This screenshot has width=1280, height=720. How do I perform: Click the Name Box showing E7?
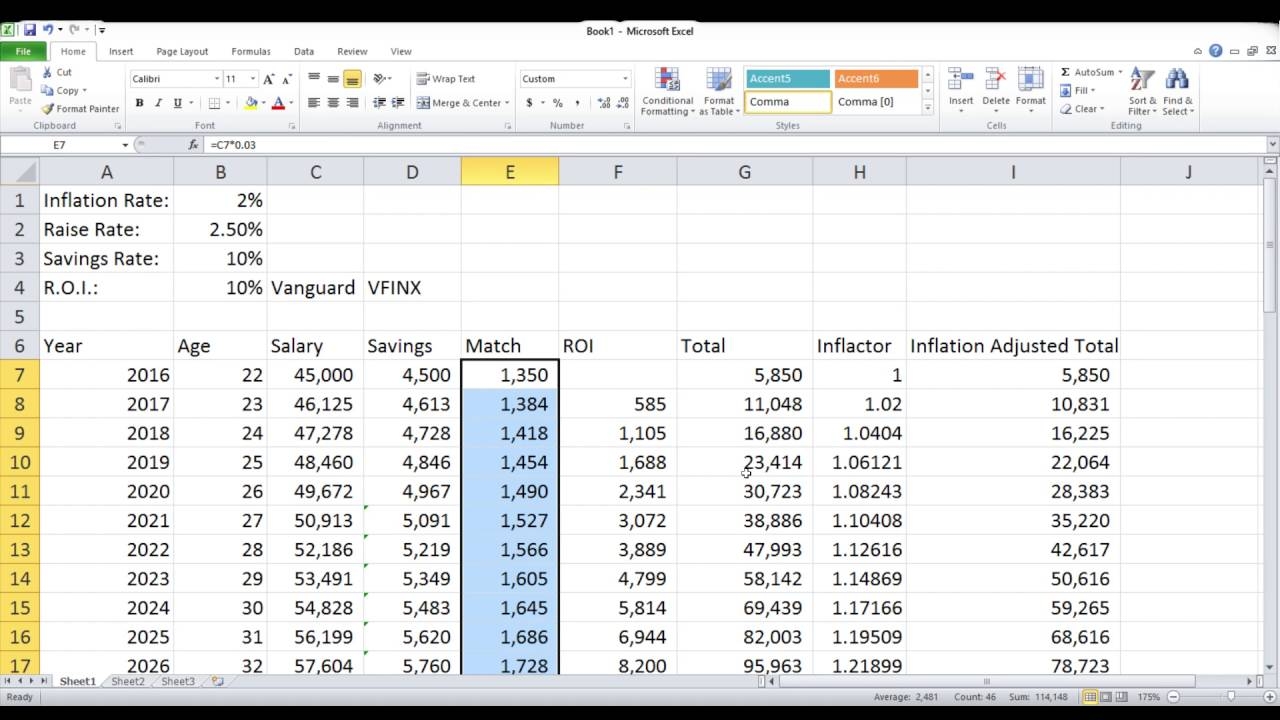[x=60, y=145]
